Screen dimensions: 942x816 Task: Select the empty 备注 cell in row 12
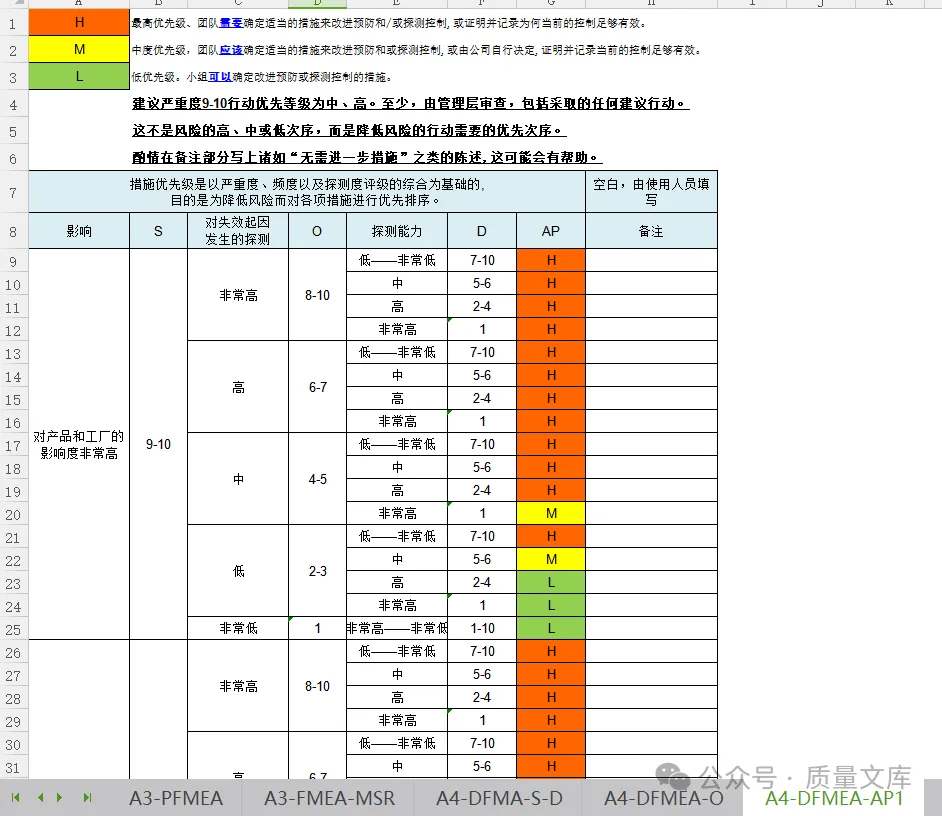pos(651,329)
